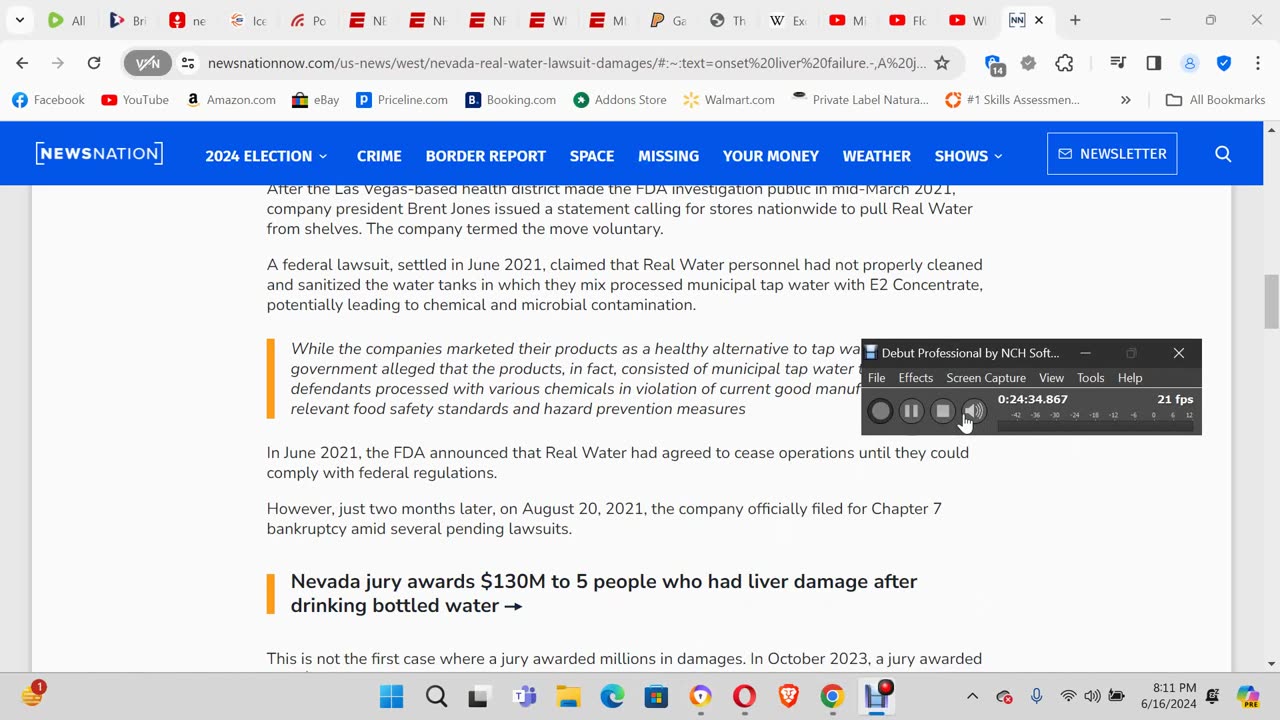1280x720 pixels.
Task: Open the Facebook bookmark
Action: click(48, 100)
